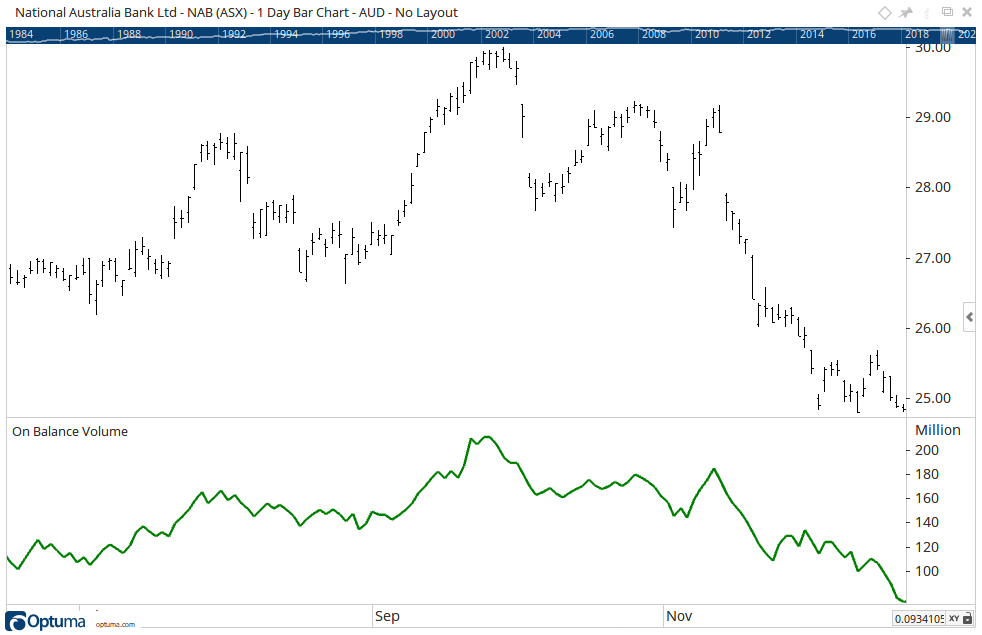Close the NAB chart with the X
The image size is (982, 635).
967,13
